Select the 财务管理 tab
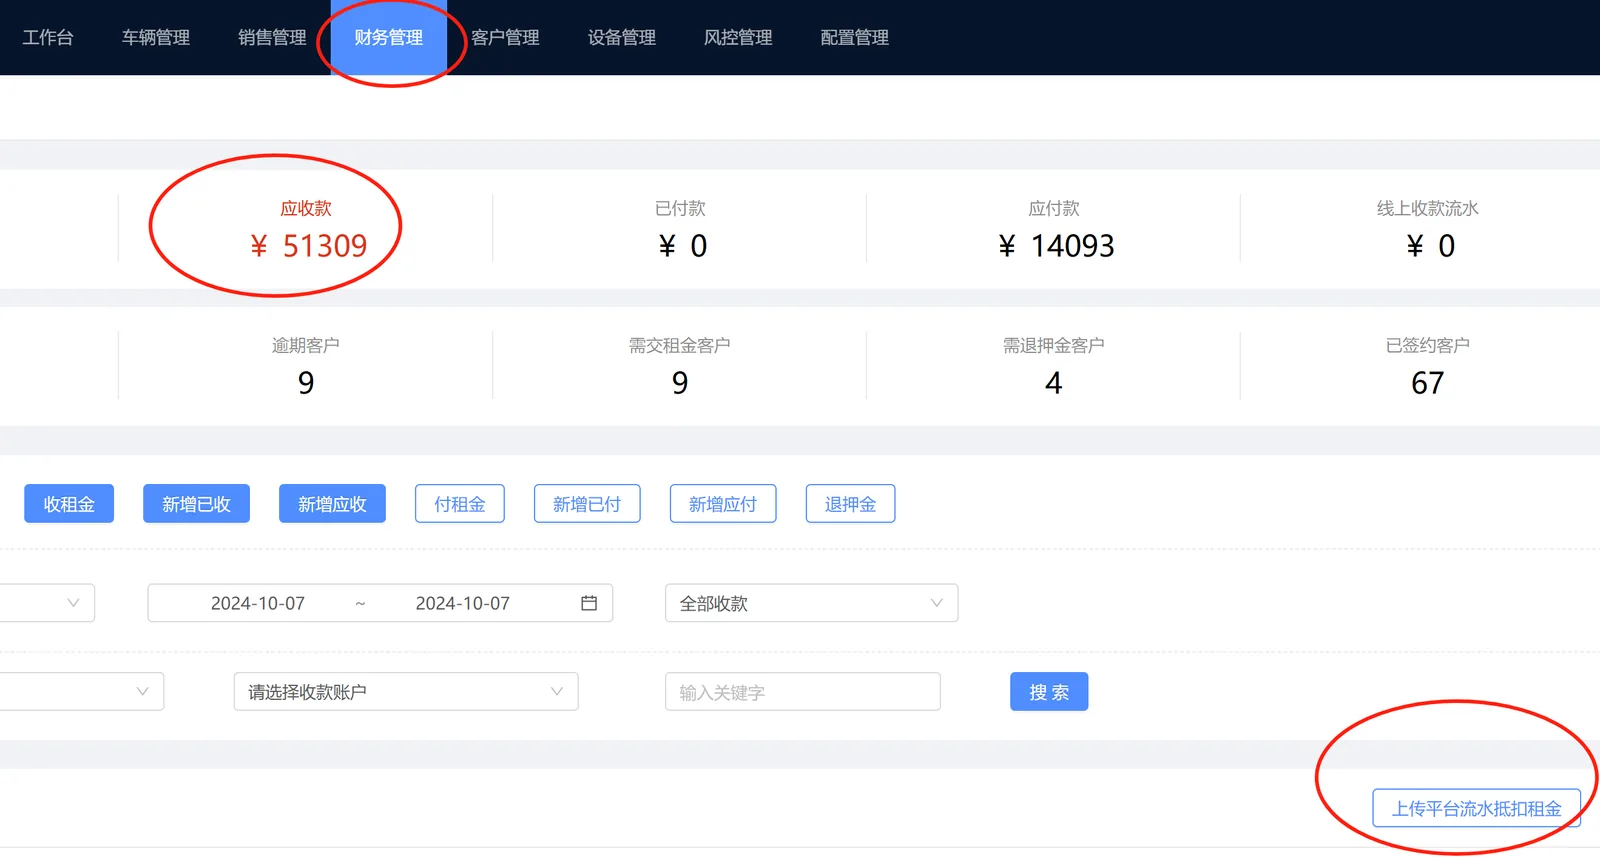The image size is (1600, 857). [x=389, y=37]
